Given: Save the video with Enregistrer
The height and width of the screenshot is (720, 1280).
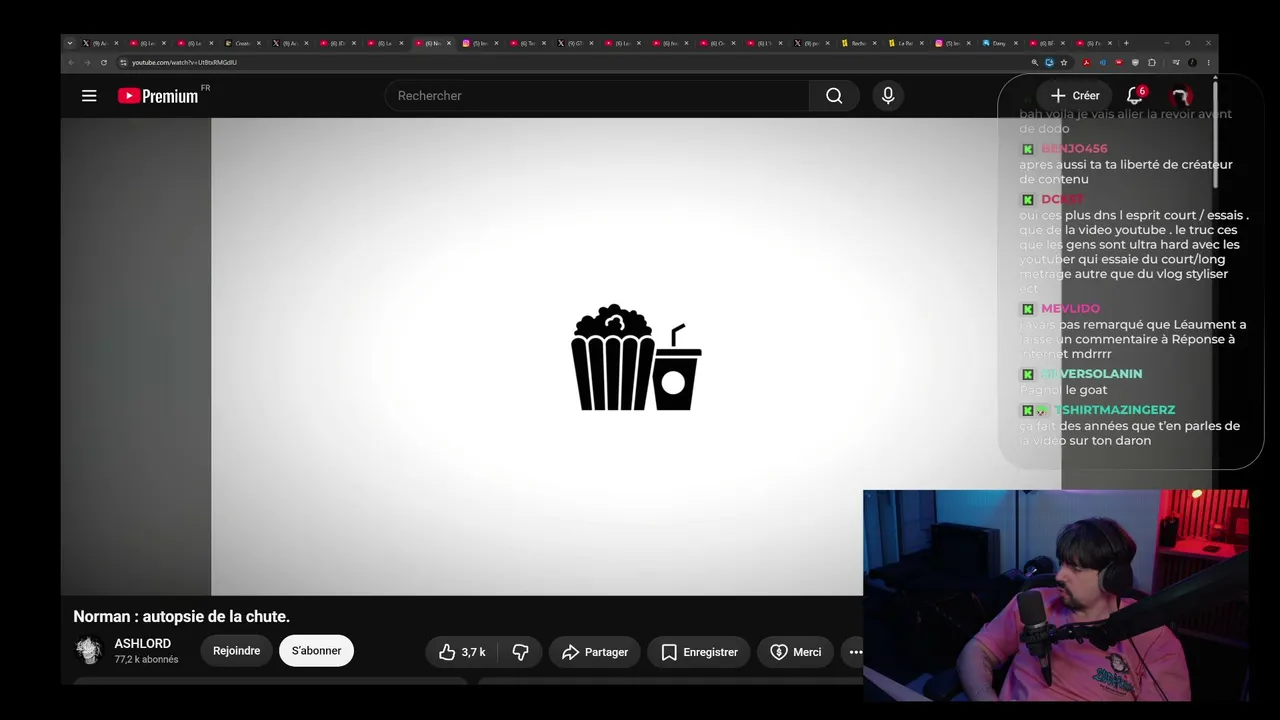Looking at the screenshot, I should 699,652.
